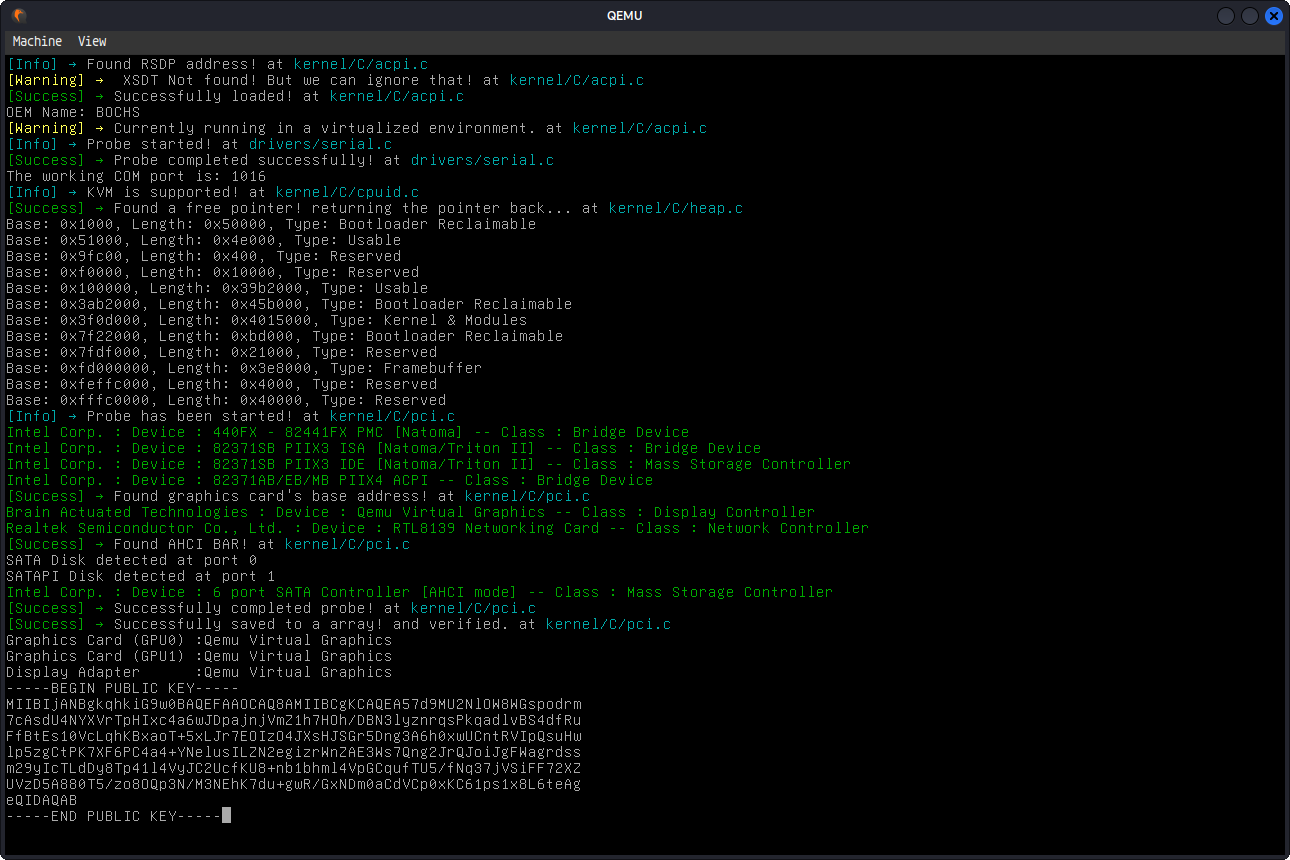
Task: Click 'SATAPI Disk detected at port 1'
Action: point(141,576)
